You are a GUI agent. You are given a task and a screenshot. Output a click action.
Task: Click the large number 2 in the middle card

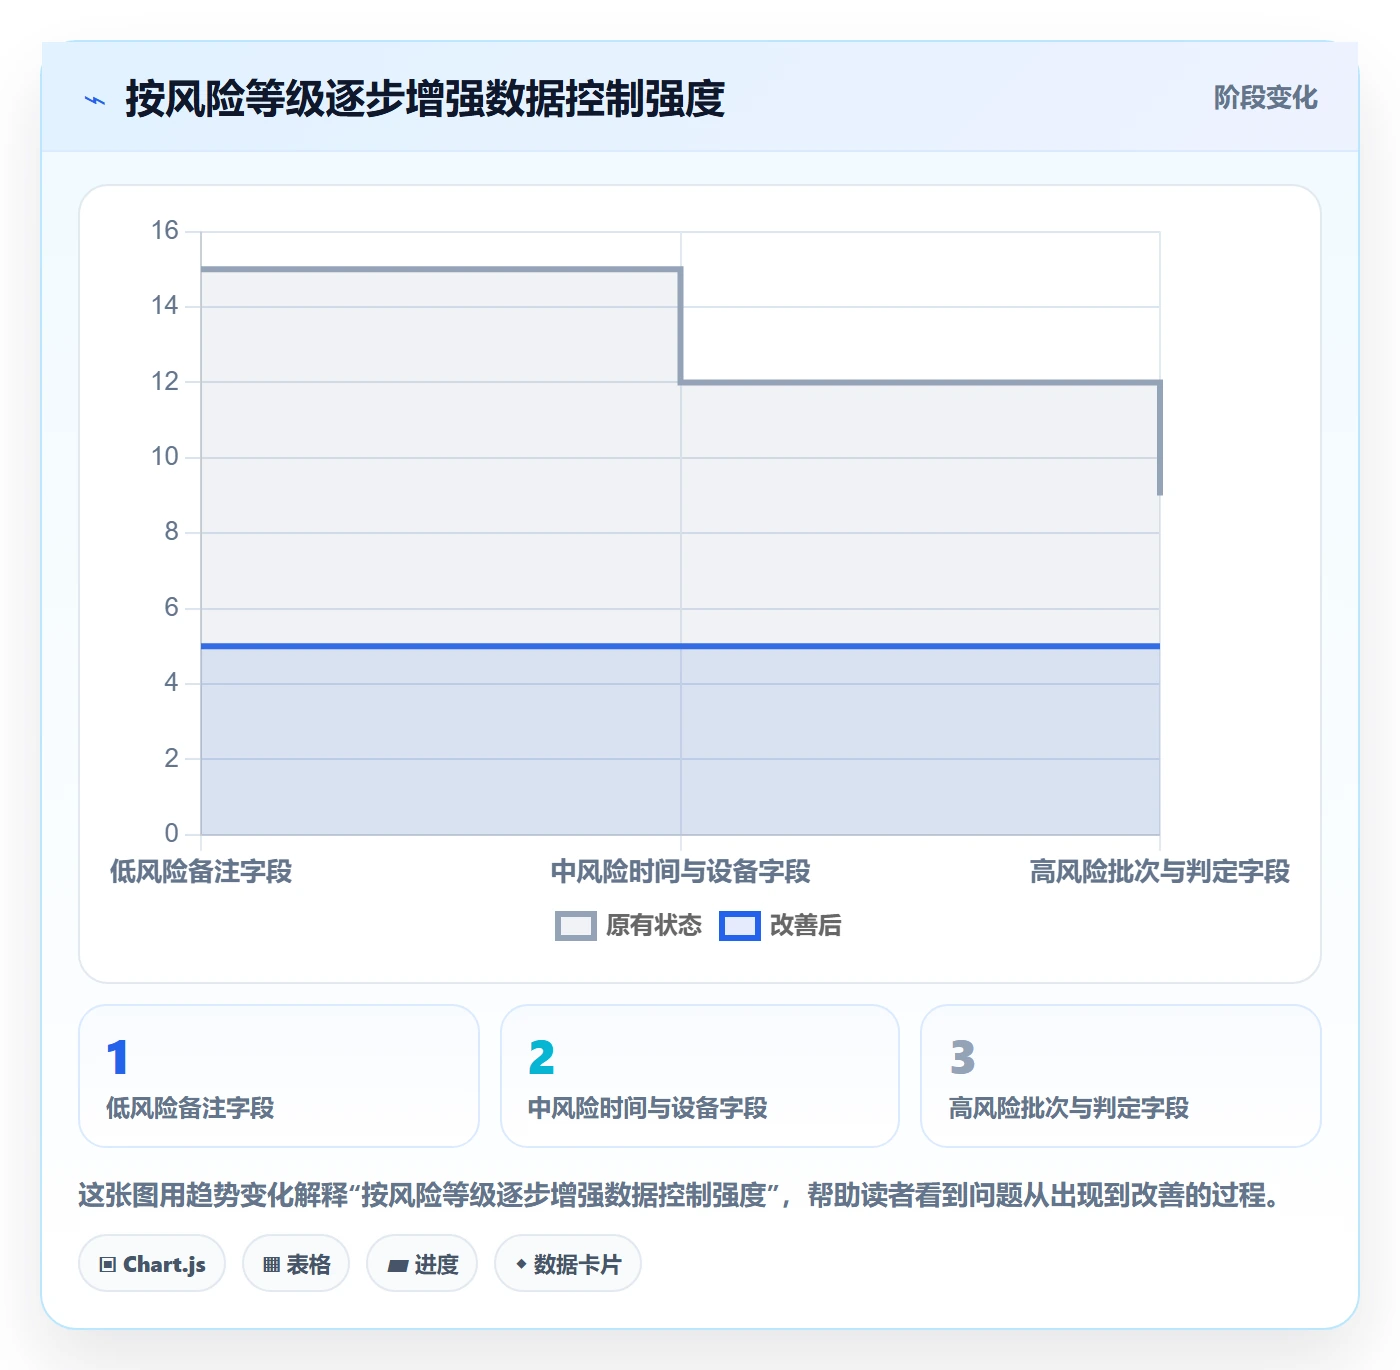[x=541, y=1057]
